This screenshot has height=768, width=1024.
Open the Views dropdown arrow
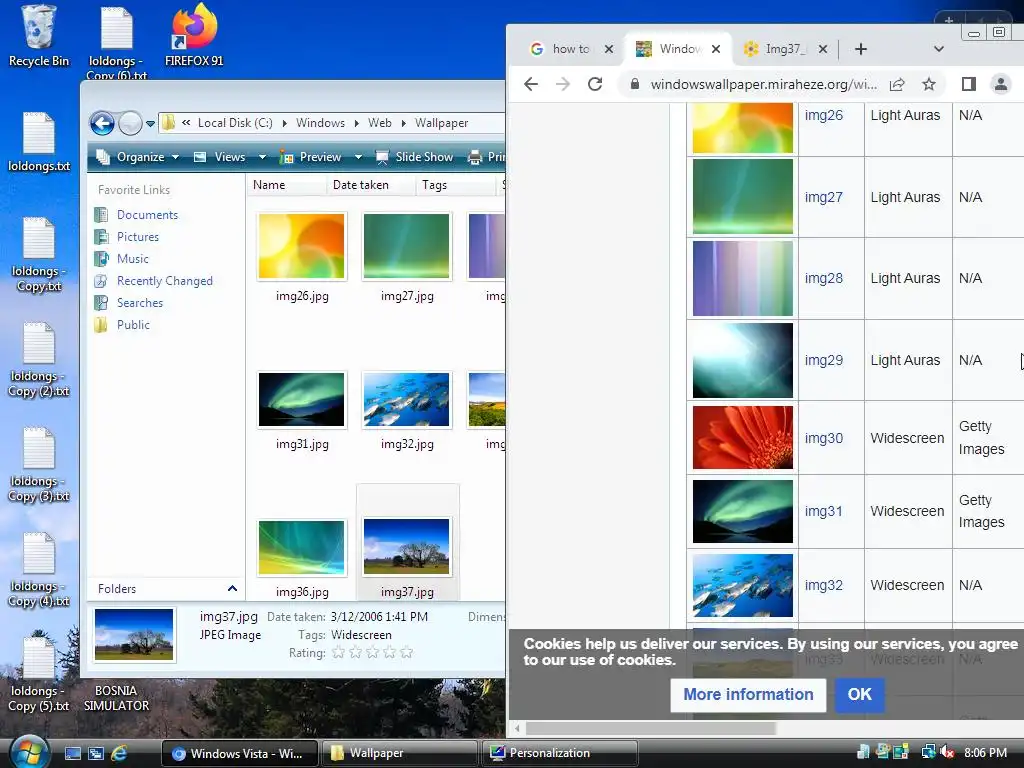262,157
